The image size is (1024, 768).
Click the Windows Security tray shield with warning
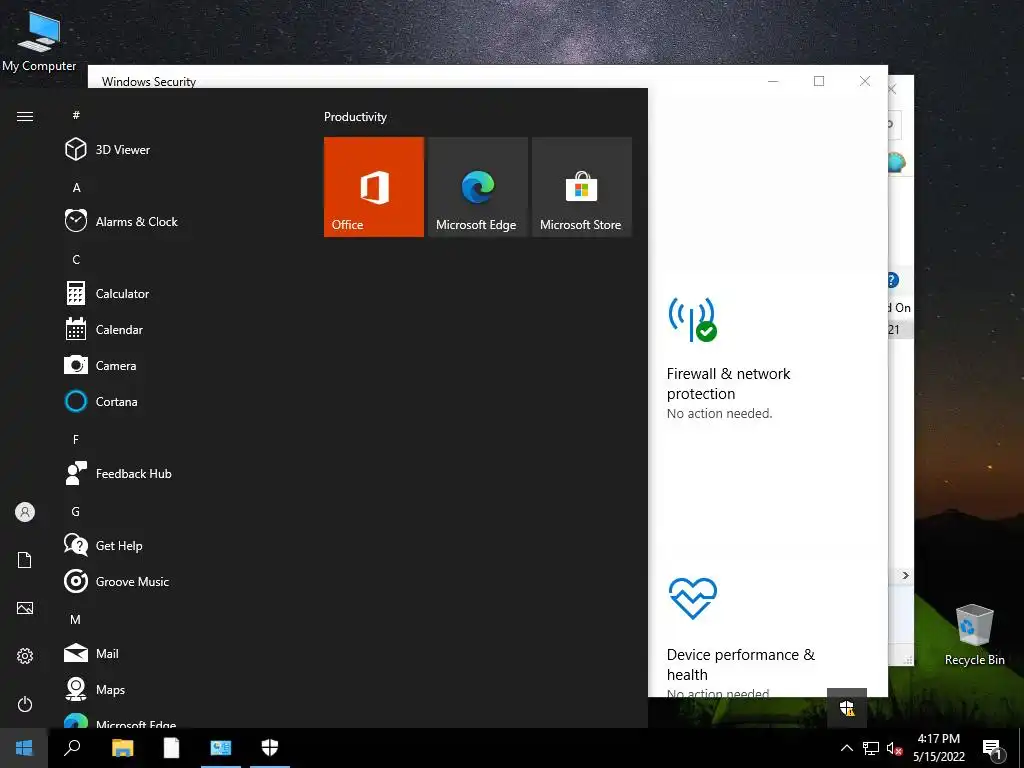coord(847,708)
